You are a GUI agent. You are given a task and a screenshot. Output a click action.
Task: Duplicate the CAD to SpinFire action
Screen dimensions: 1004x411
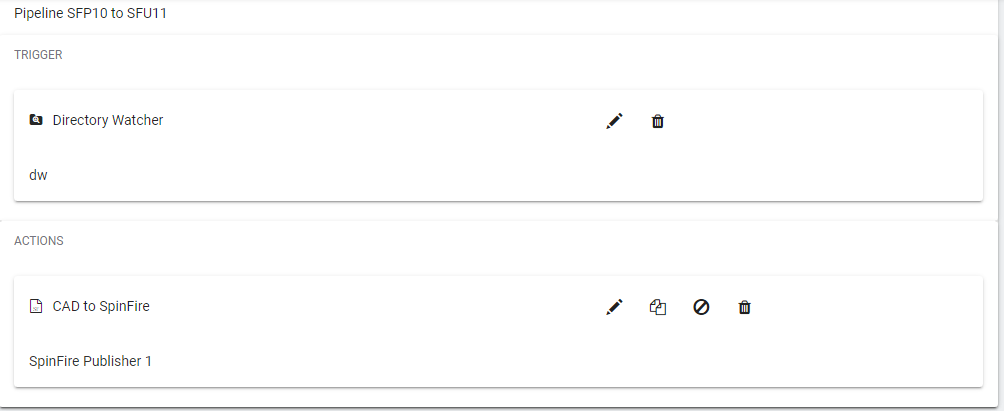(x=657, y=307)
